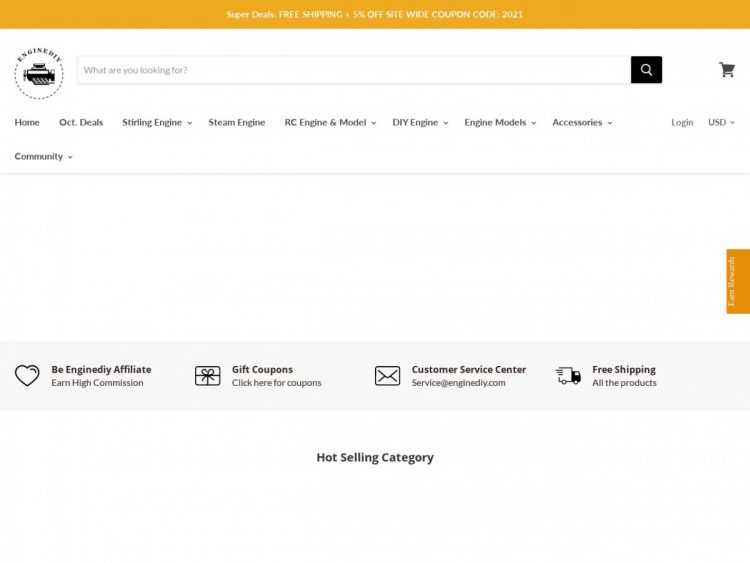Open Oct. Deals page
750x563 pixels.
click(81, 122)
